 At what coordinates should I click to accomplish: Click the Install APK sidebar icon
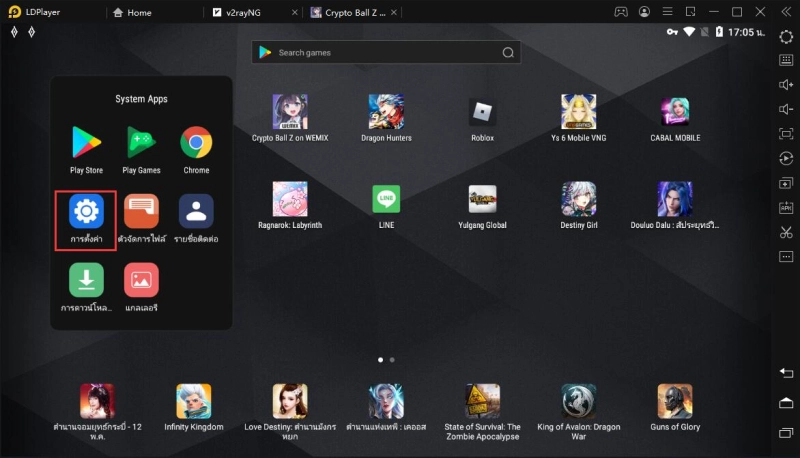click(786, 208)
